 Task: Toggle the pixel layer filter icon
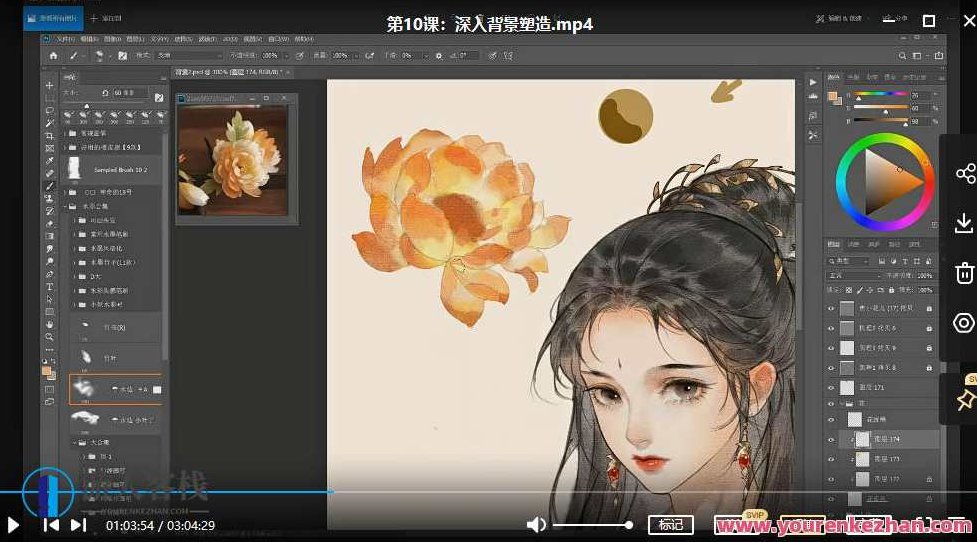point(882,261)
